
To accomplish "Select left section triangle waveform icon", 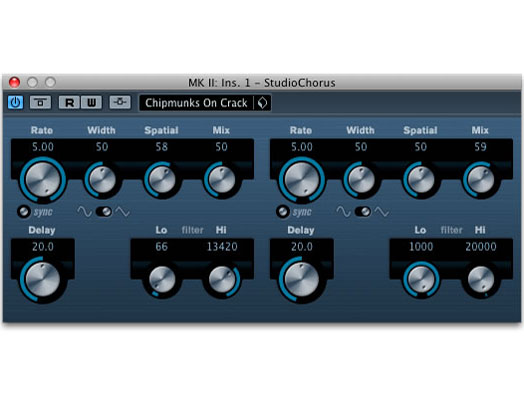I will [x=123, y=212].
